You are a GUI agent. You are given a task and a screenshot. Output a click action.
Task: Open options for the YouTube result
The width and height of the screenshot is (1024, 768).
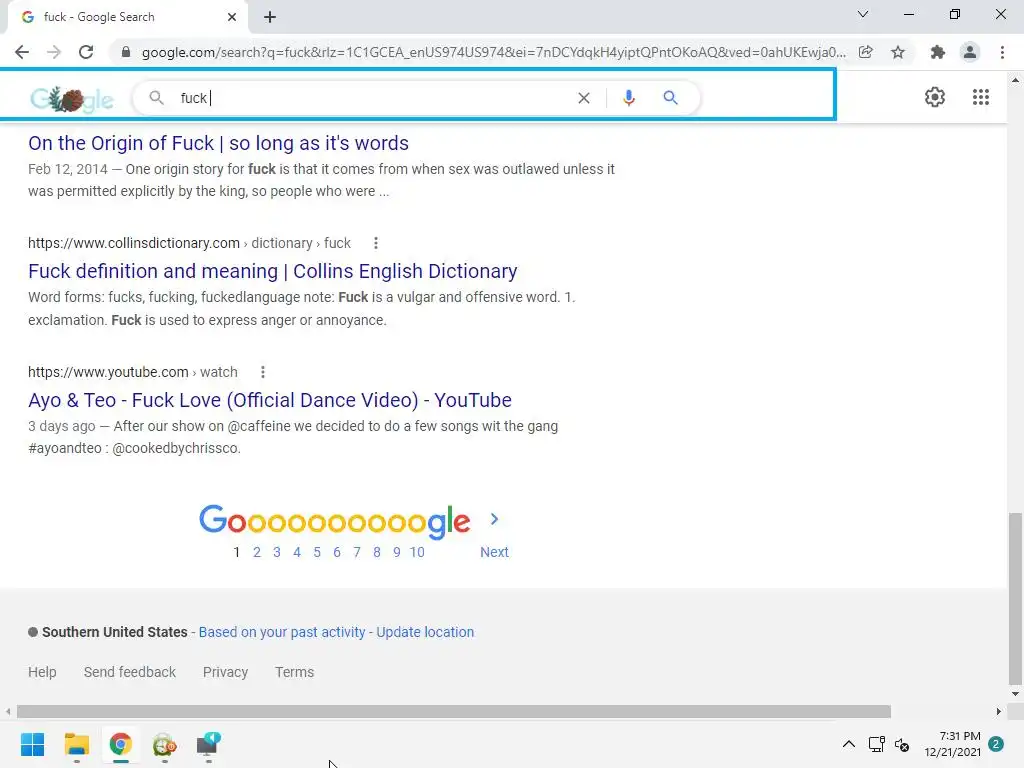coord(263,372)
